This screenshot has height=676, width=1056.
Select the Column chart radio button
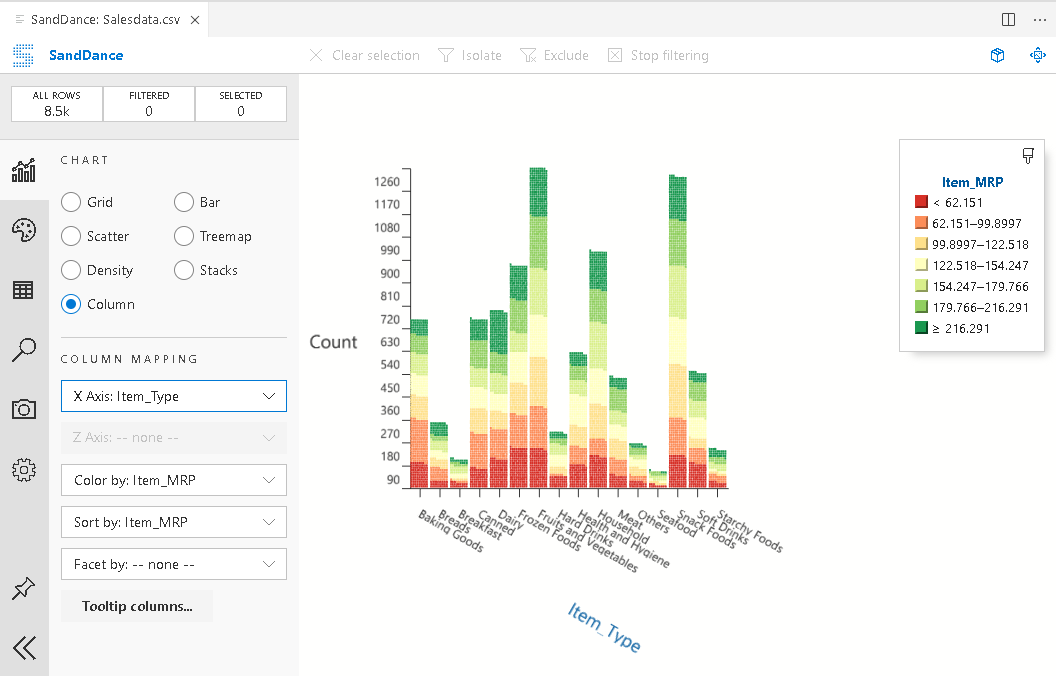tap(71, 304)
